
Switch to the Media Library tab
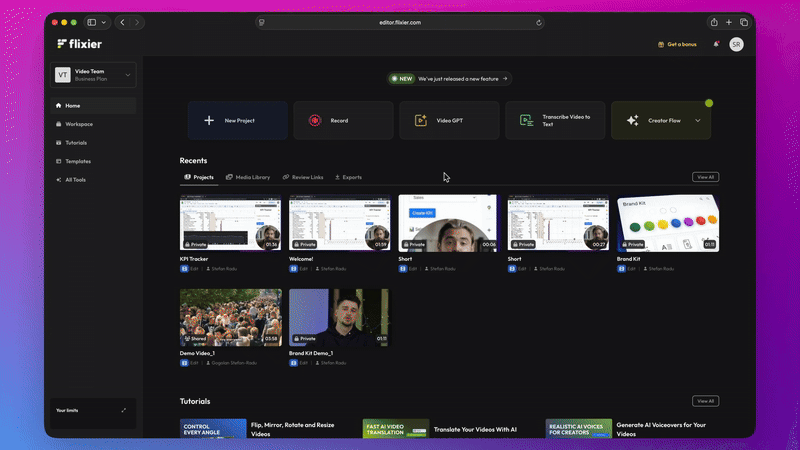(247, 177)
